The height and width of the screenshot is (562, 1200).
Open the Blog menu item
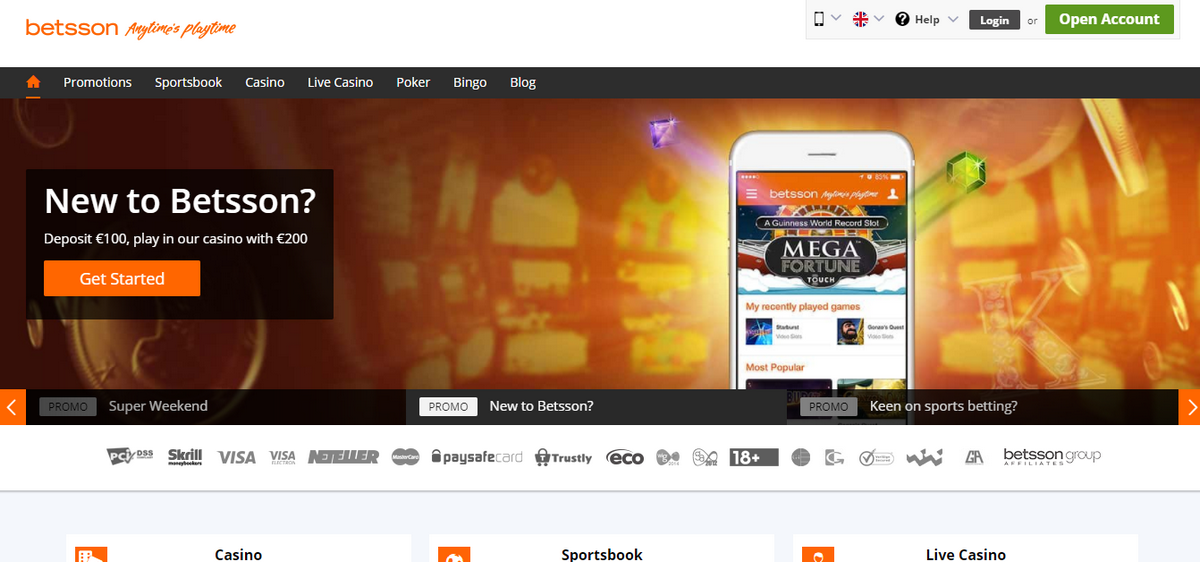coord(523,82)
